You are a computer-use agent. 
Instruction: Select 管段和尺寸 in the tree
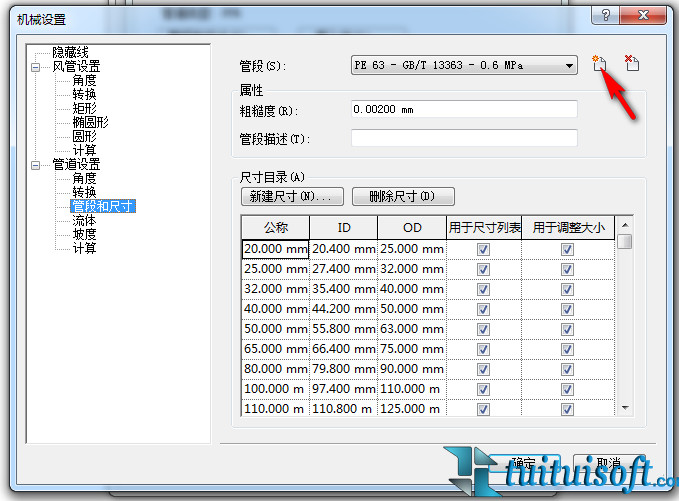(x=102, y=207)
